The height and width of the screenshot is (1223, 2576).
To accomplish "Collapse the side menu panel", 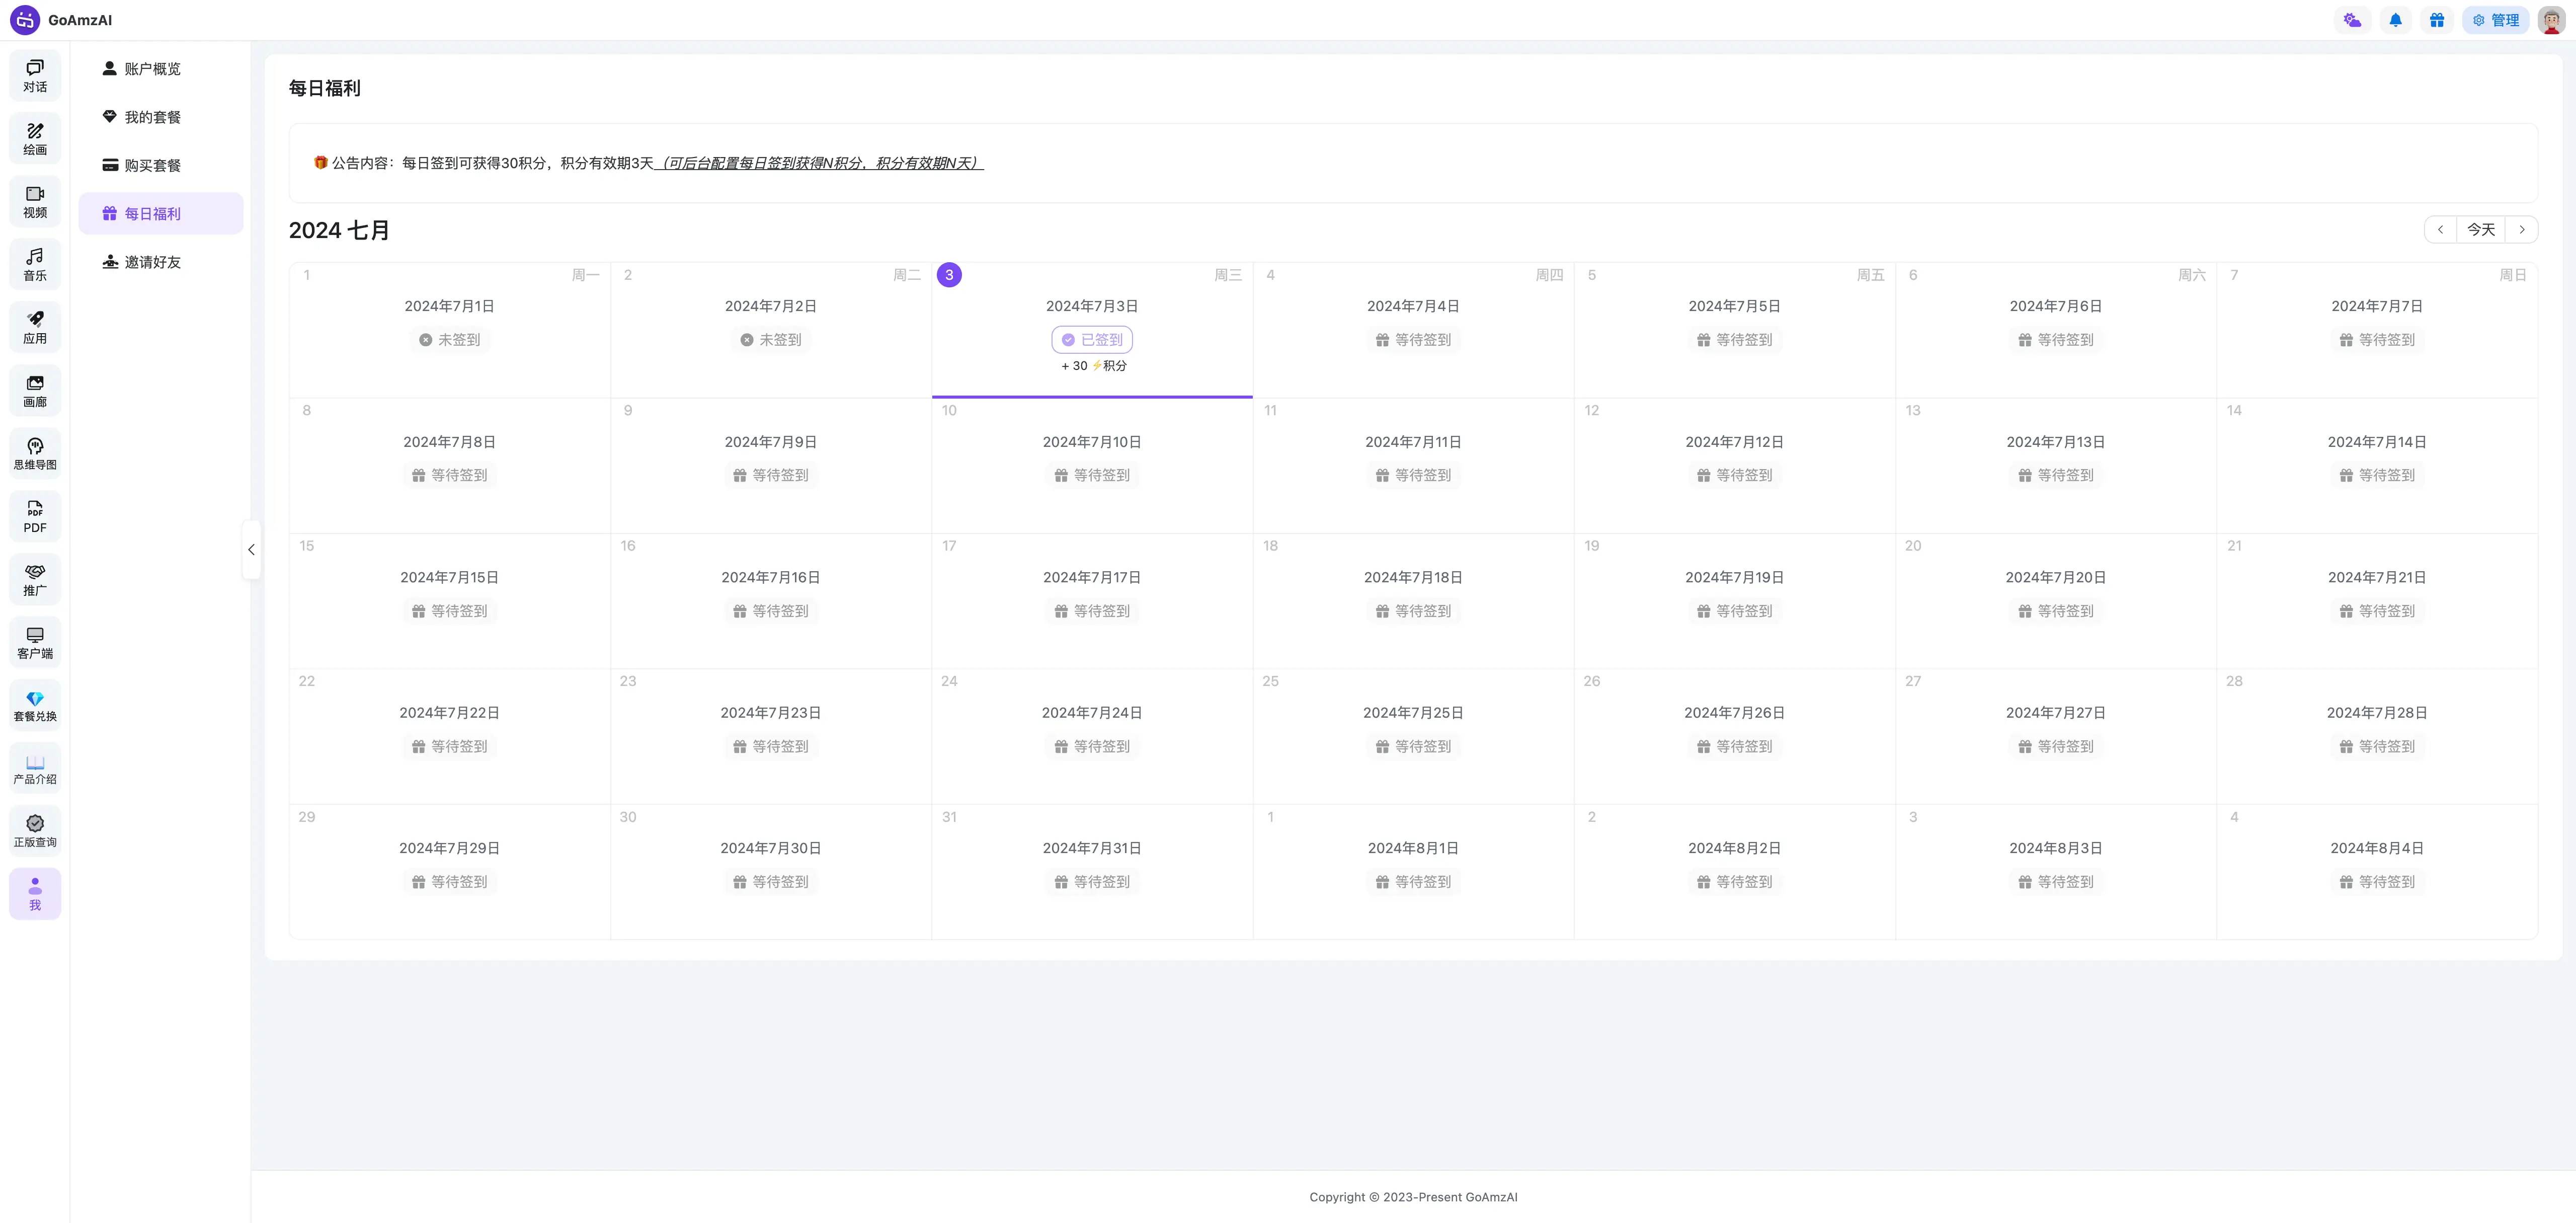I will coord(251,549).
